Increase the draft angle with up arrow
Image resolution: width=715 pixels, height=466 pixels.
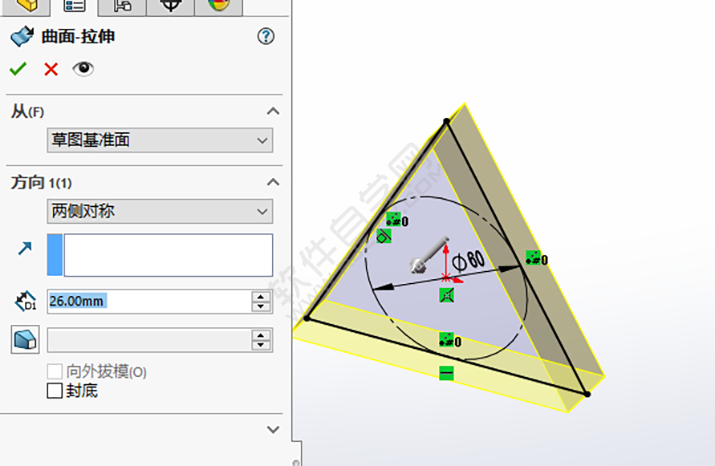pos(261,335)
